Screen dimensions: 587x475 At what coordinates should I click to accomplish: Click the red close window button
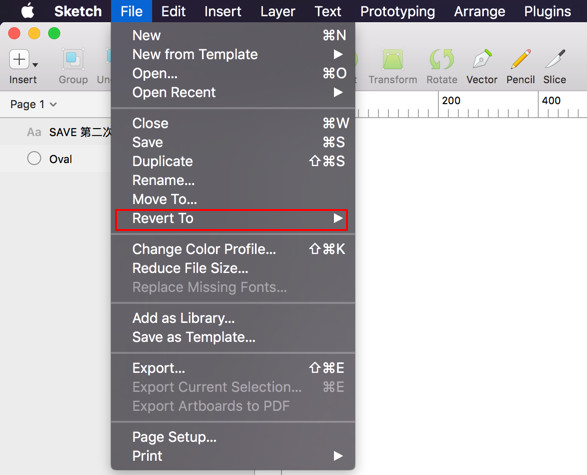click(14, 33)
